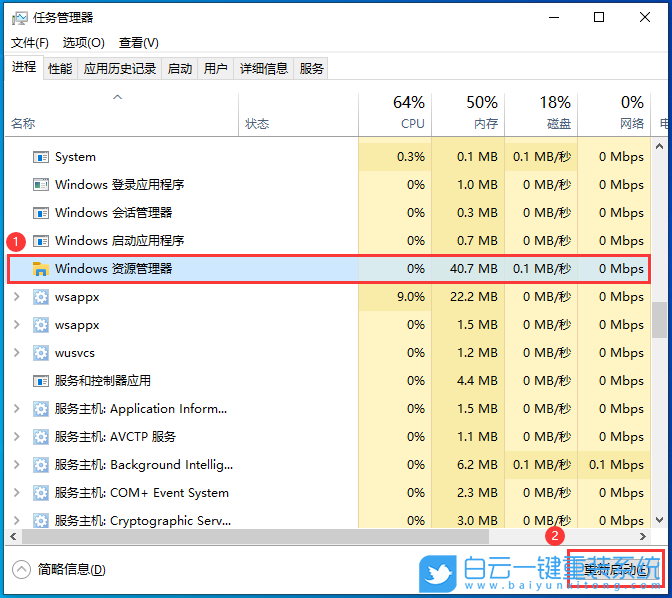The width and height of the screenshot is (672, 598).
Task: Click the Background Intellig... service host icon
Action: (x=41, y=465)
